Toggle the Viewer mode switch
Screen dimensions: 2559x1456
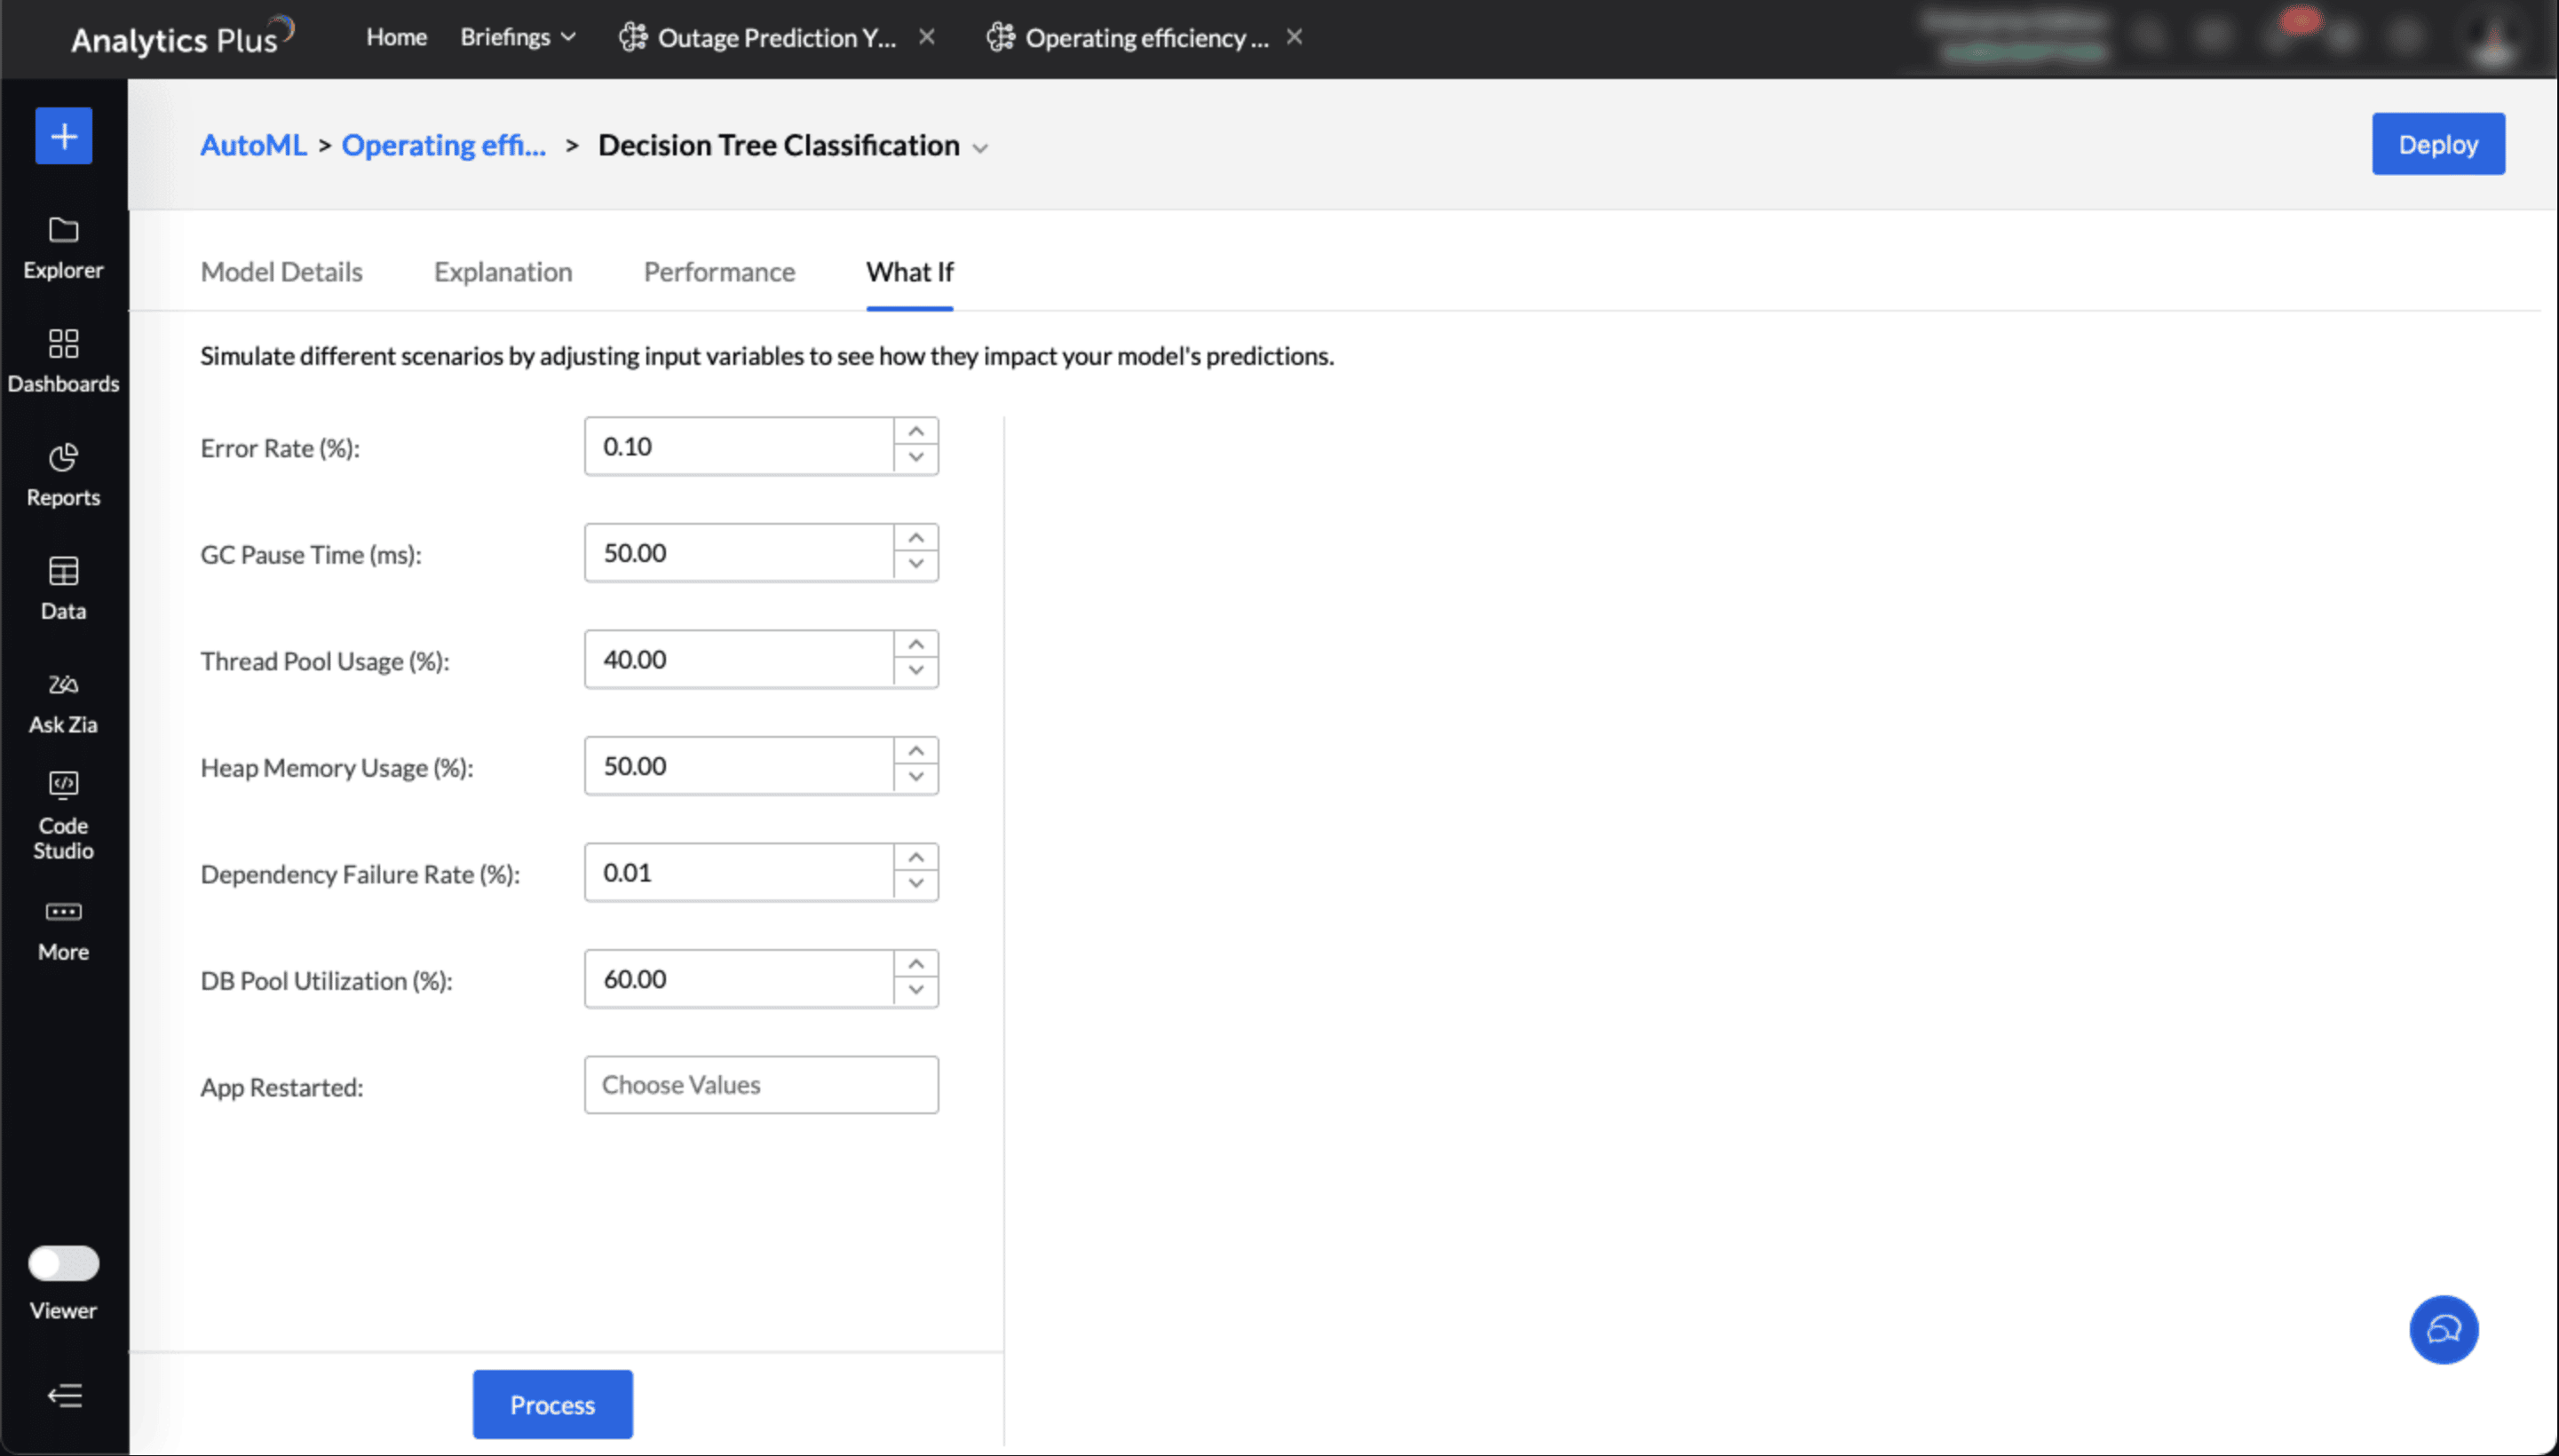[x=63, y=1263]
